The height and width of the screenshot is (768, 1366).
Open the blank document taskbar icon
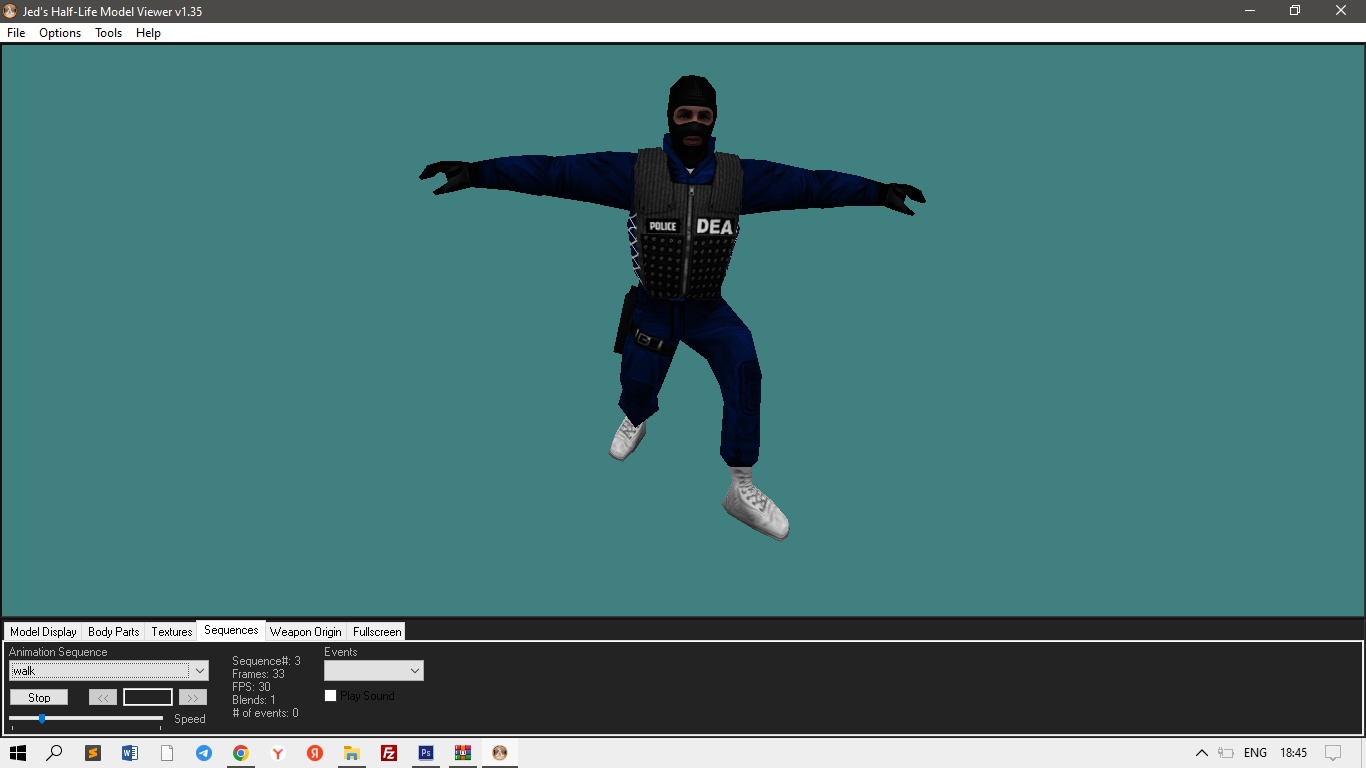pos(167,753)
